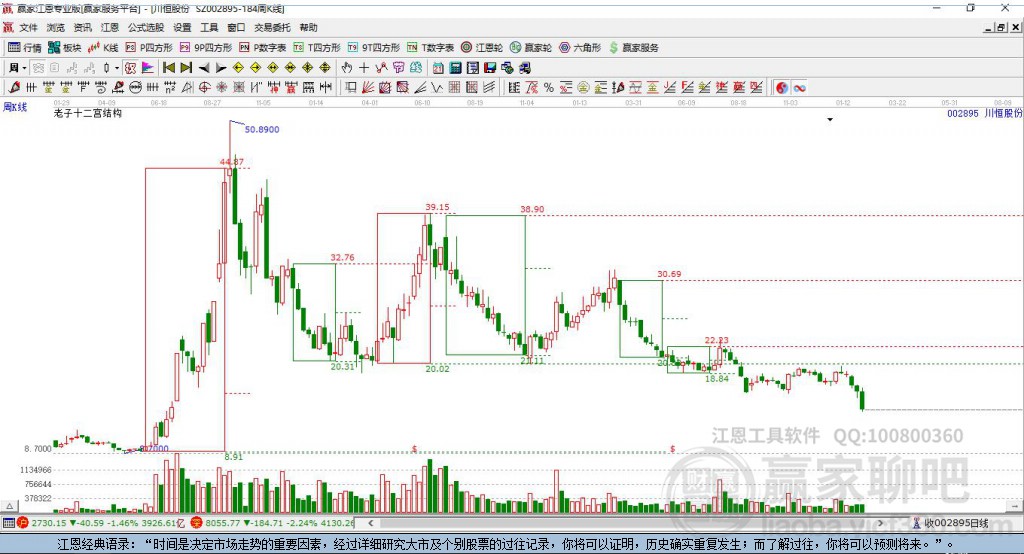
Task: Click the red floppy save icon
Action: coord(490,68)
